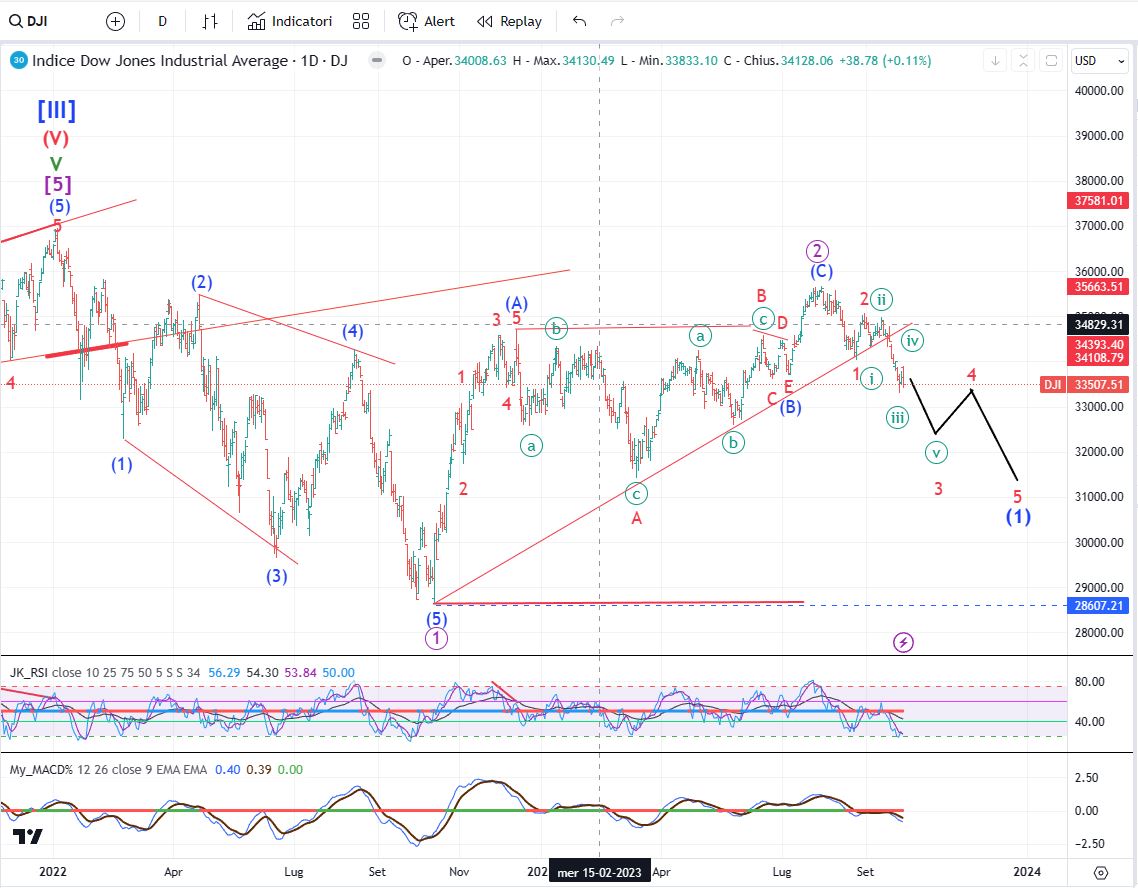Click the closing price value 34128.06
This screenshot has width=1138, height=888.
pos(807,61)
